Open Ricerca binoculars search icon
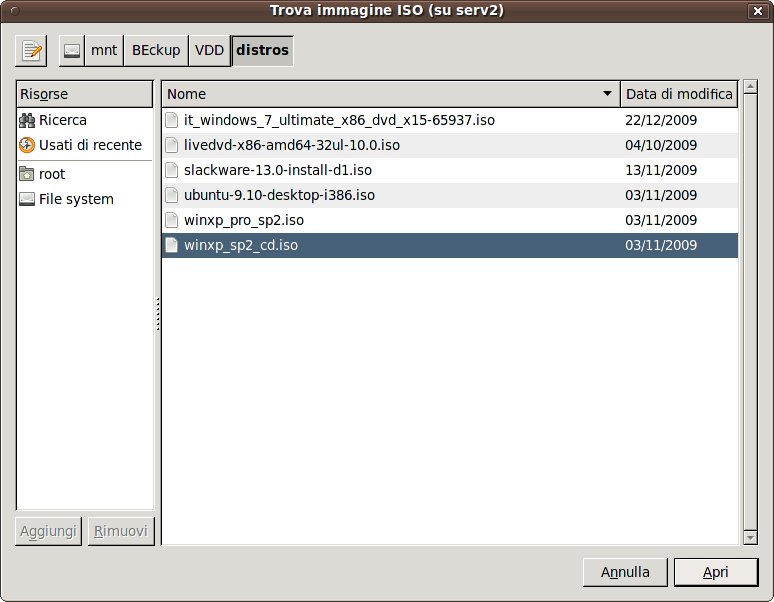Viewport: 774px width, 602px height. [x=27, y=120]
